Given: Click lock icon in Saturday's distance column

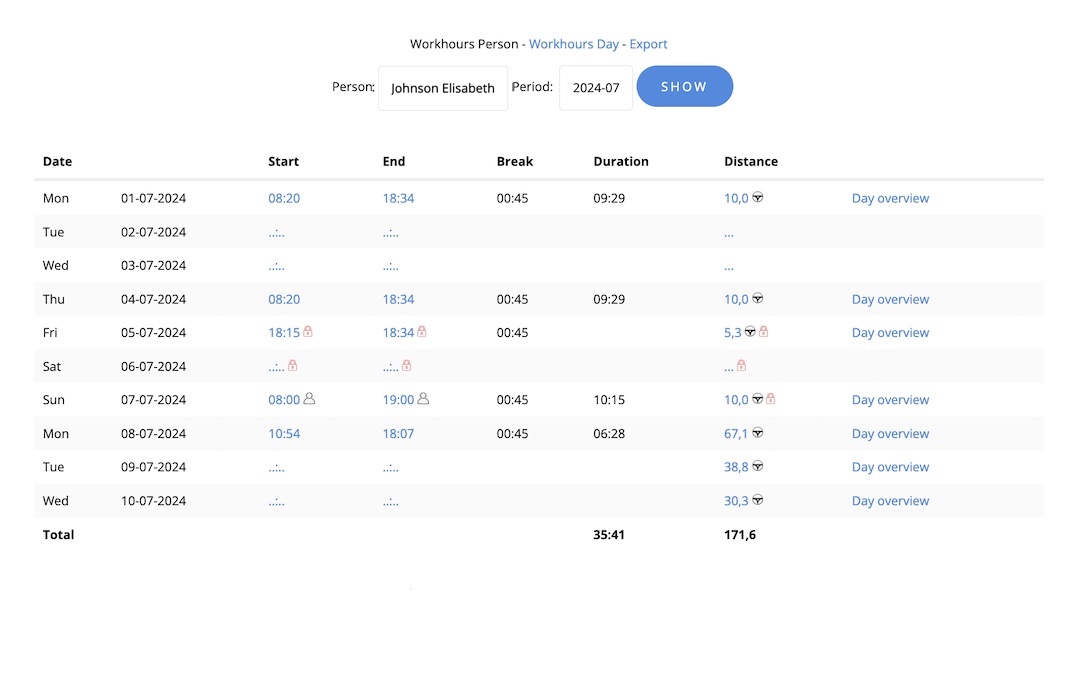Looking at the screenshot, I should click(x=742, y=366).
